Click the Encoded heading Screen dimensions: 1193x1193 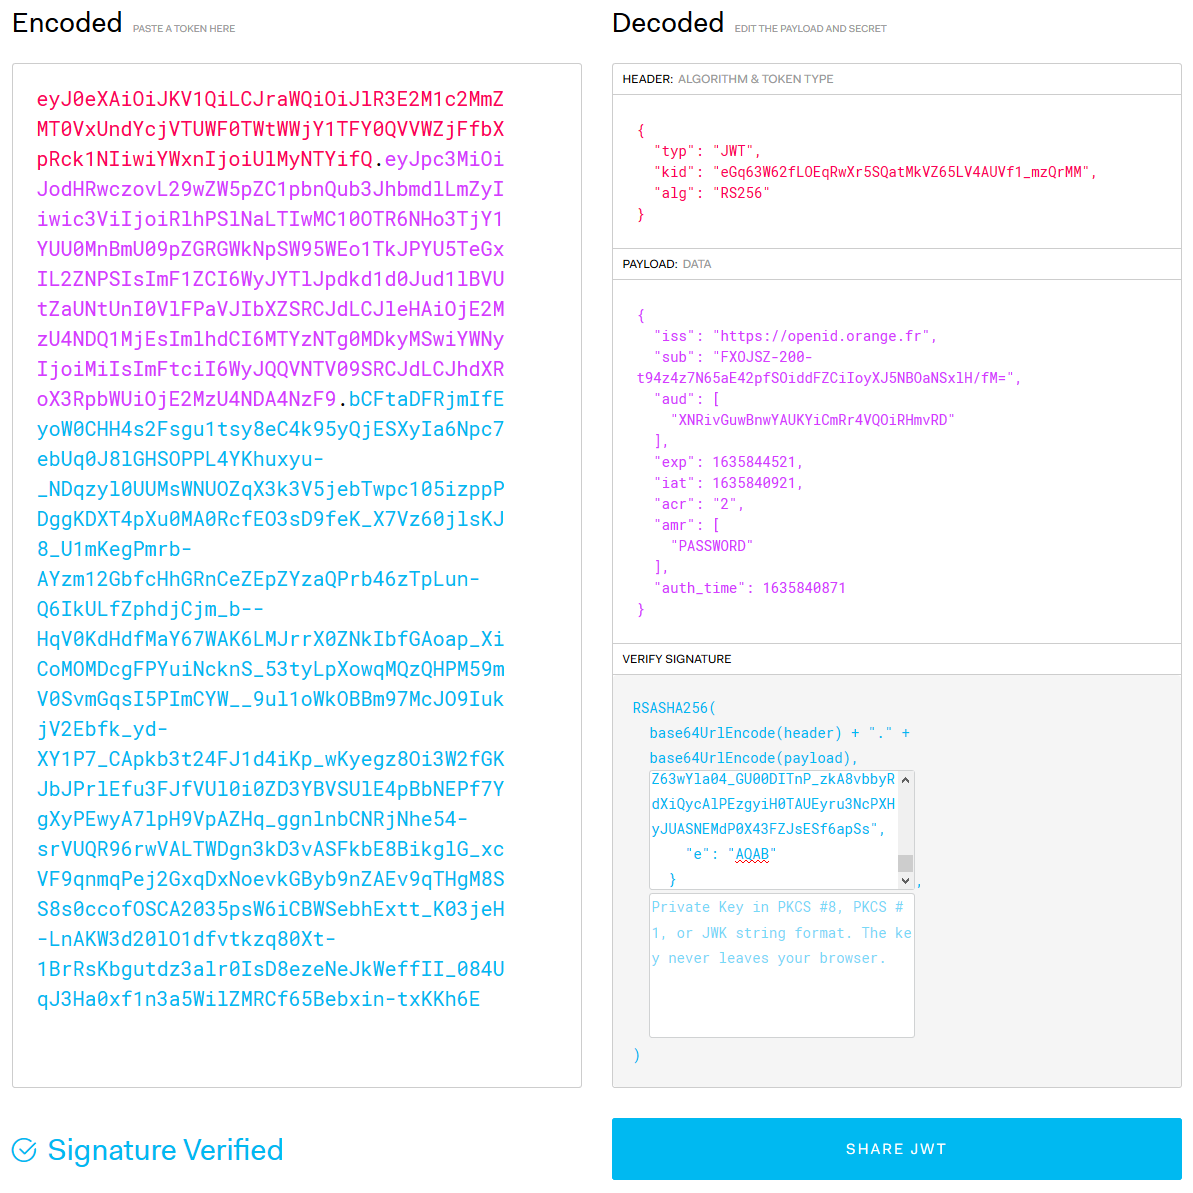coord(67,22)
